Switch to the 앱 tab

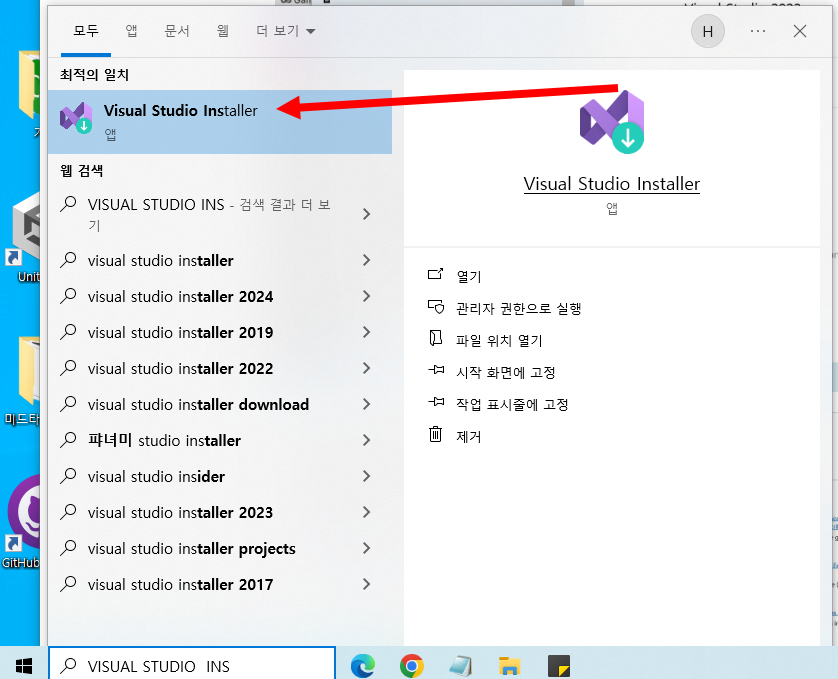click(x=131, y=31)
